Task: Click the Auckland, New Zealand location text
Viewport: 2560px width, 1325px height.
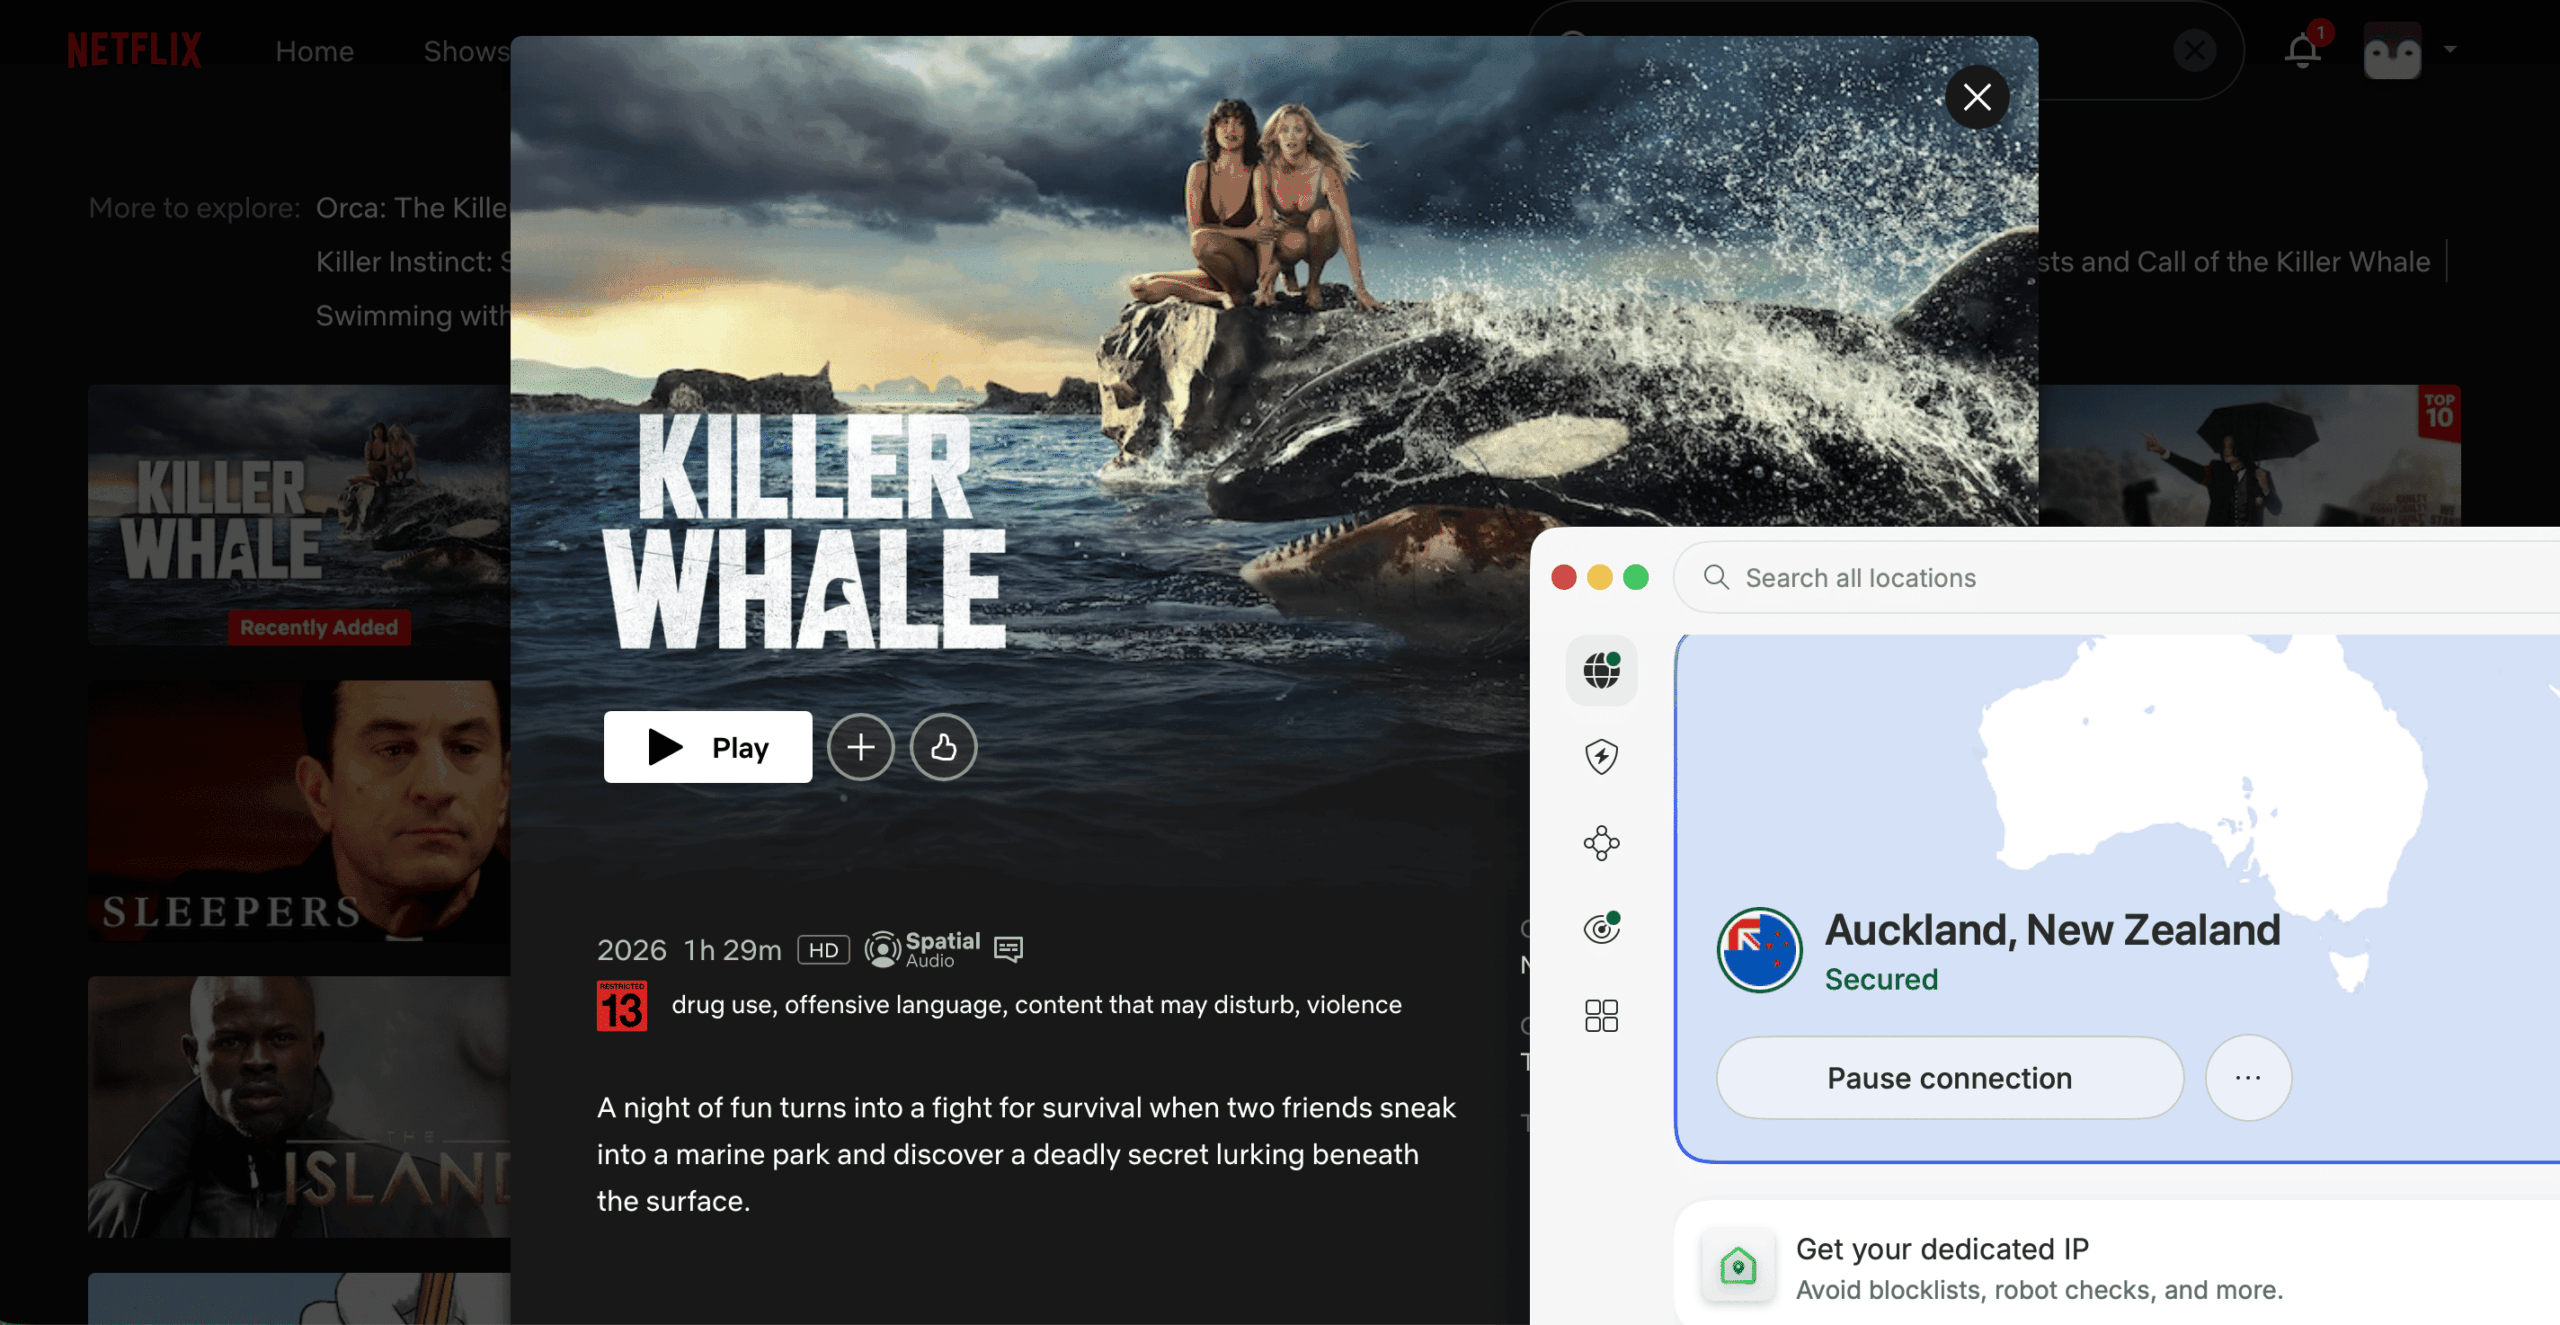Action: pyautogui.click(x=2053, y=930)
